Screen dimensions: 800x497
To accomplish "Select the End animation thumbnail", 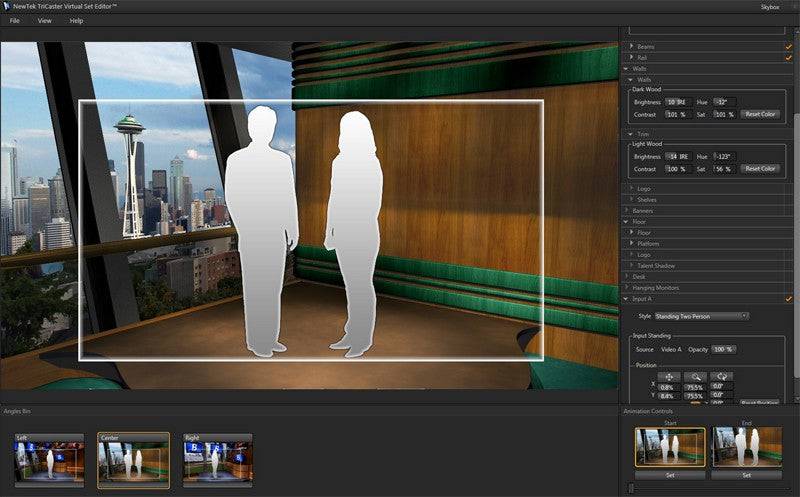I will [x=746, y=448].
